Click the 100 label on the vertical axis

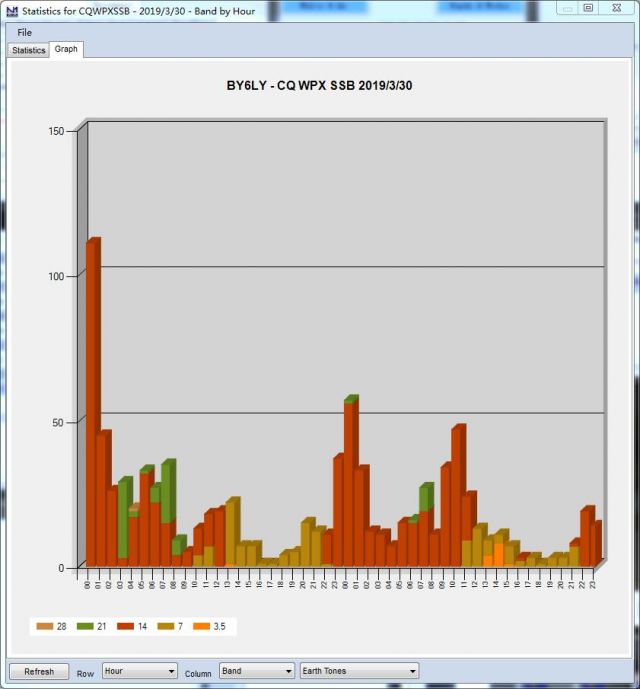coord(56,276)
